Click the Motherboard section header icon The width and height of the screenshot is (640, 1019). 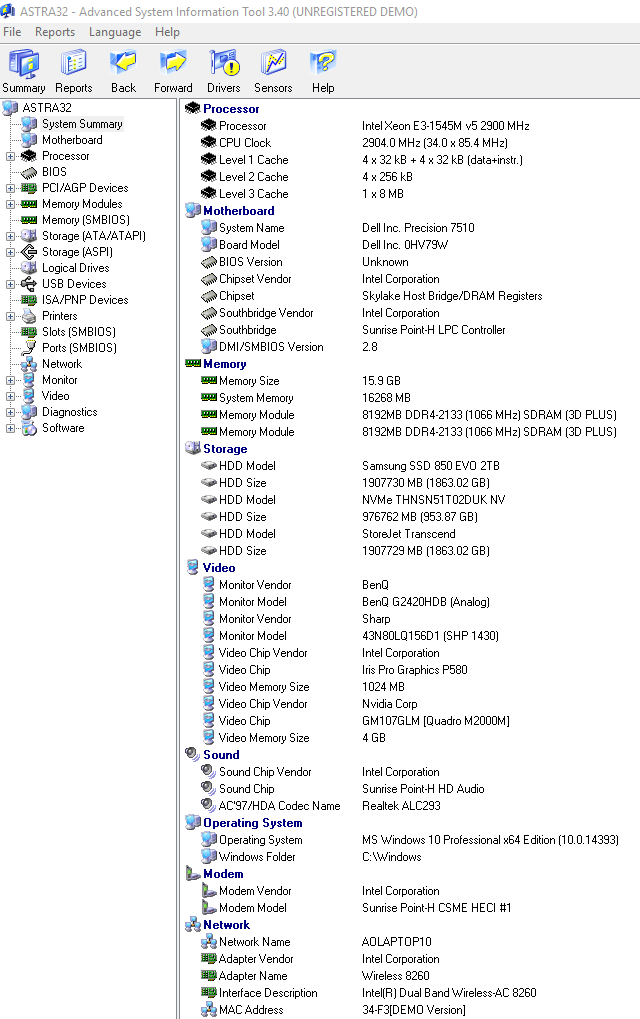pyautogui.click(x=192, y=210)
